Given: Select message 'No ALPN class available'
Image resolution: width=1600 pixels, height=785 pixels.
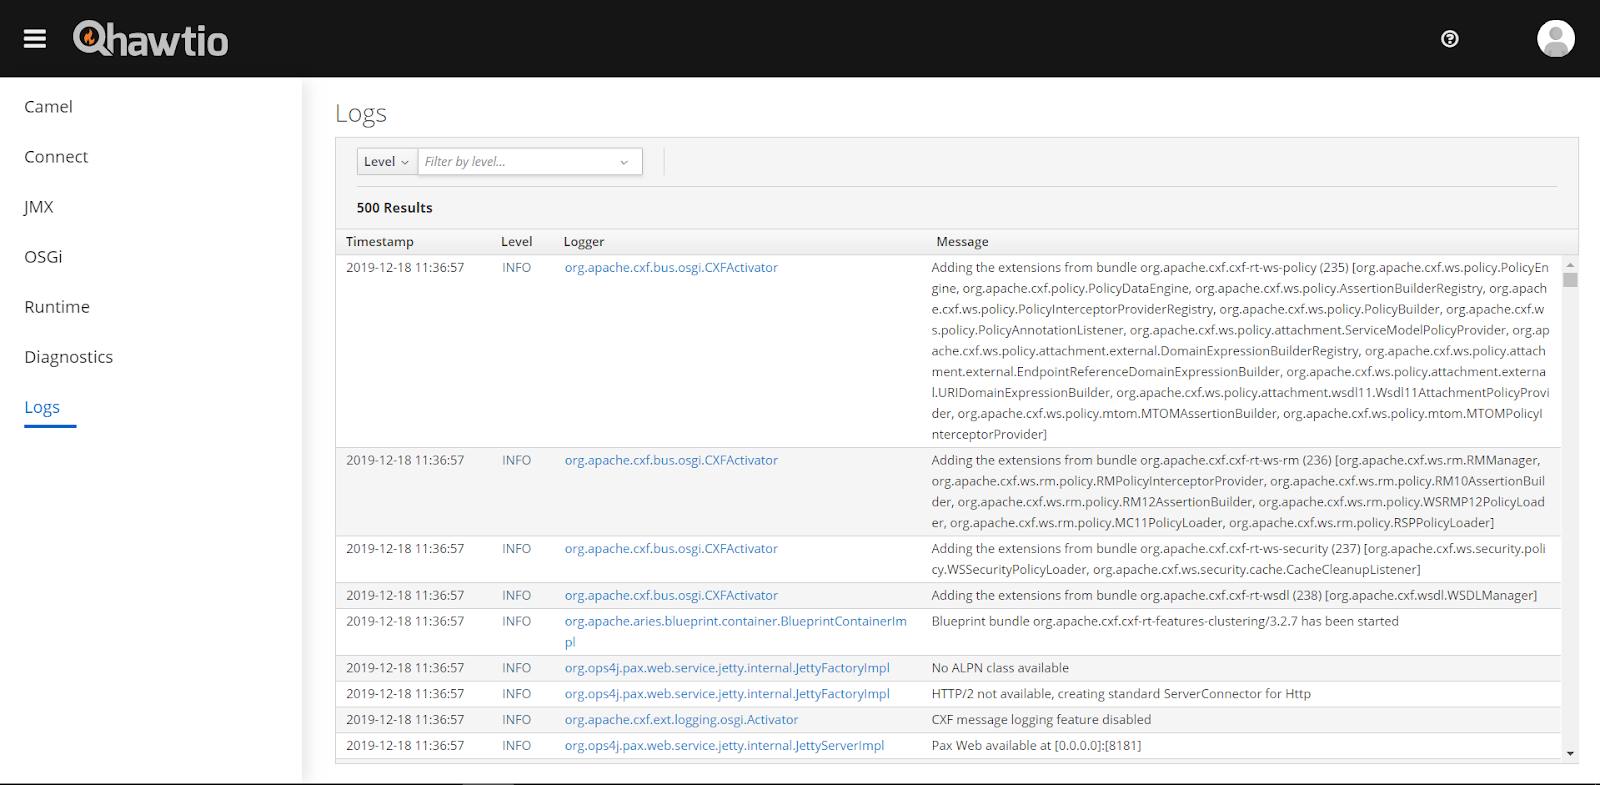Looking at the screenshot, I should click(x=1000, y=668).
